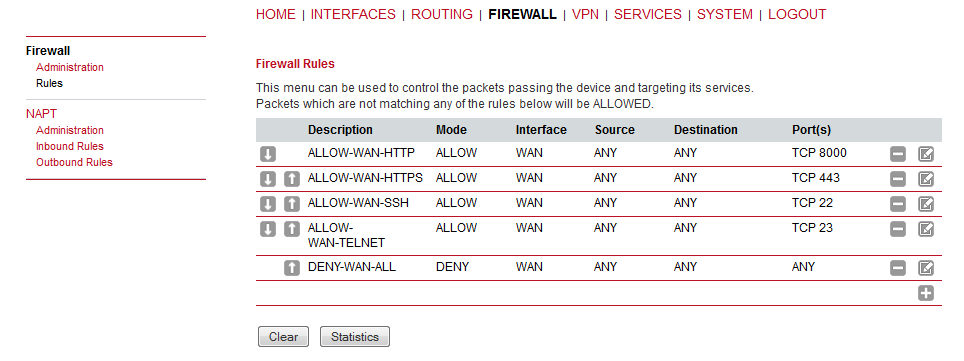Move ALLOW-WAN-SSH rule down
This screenshot has height=361, width=964.
click(x=267, y=204)
